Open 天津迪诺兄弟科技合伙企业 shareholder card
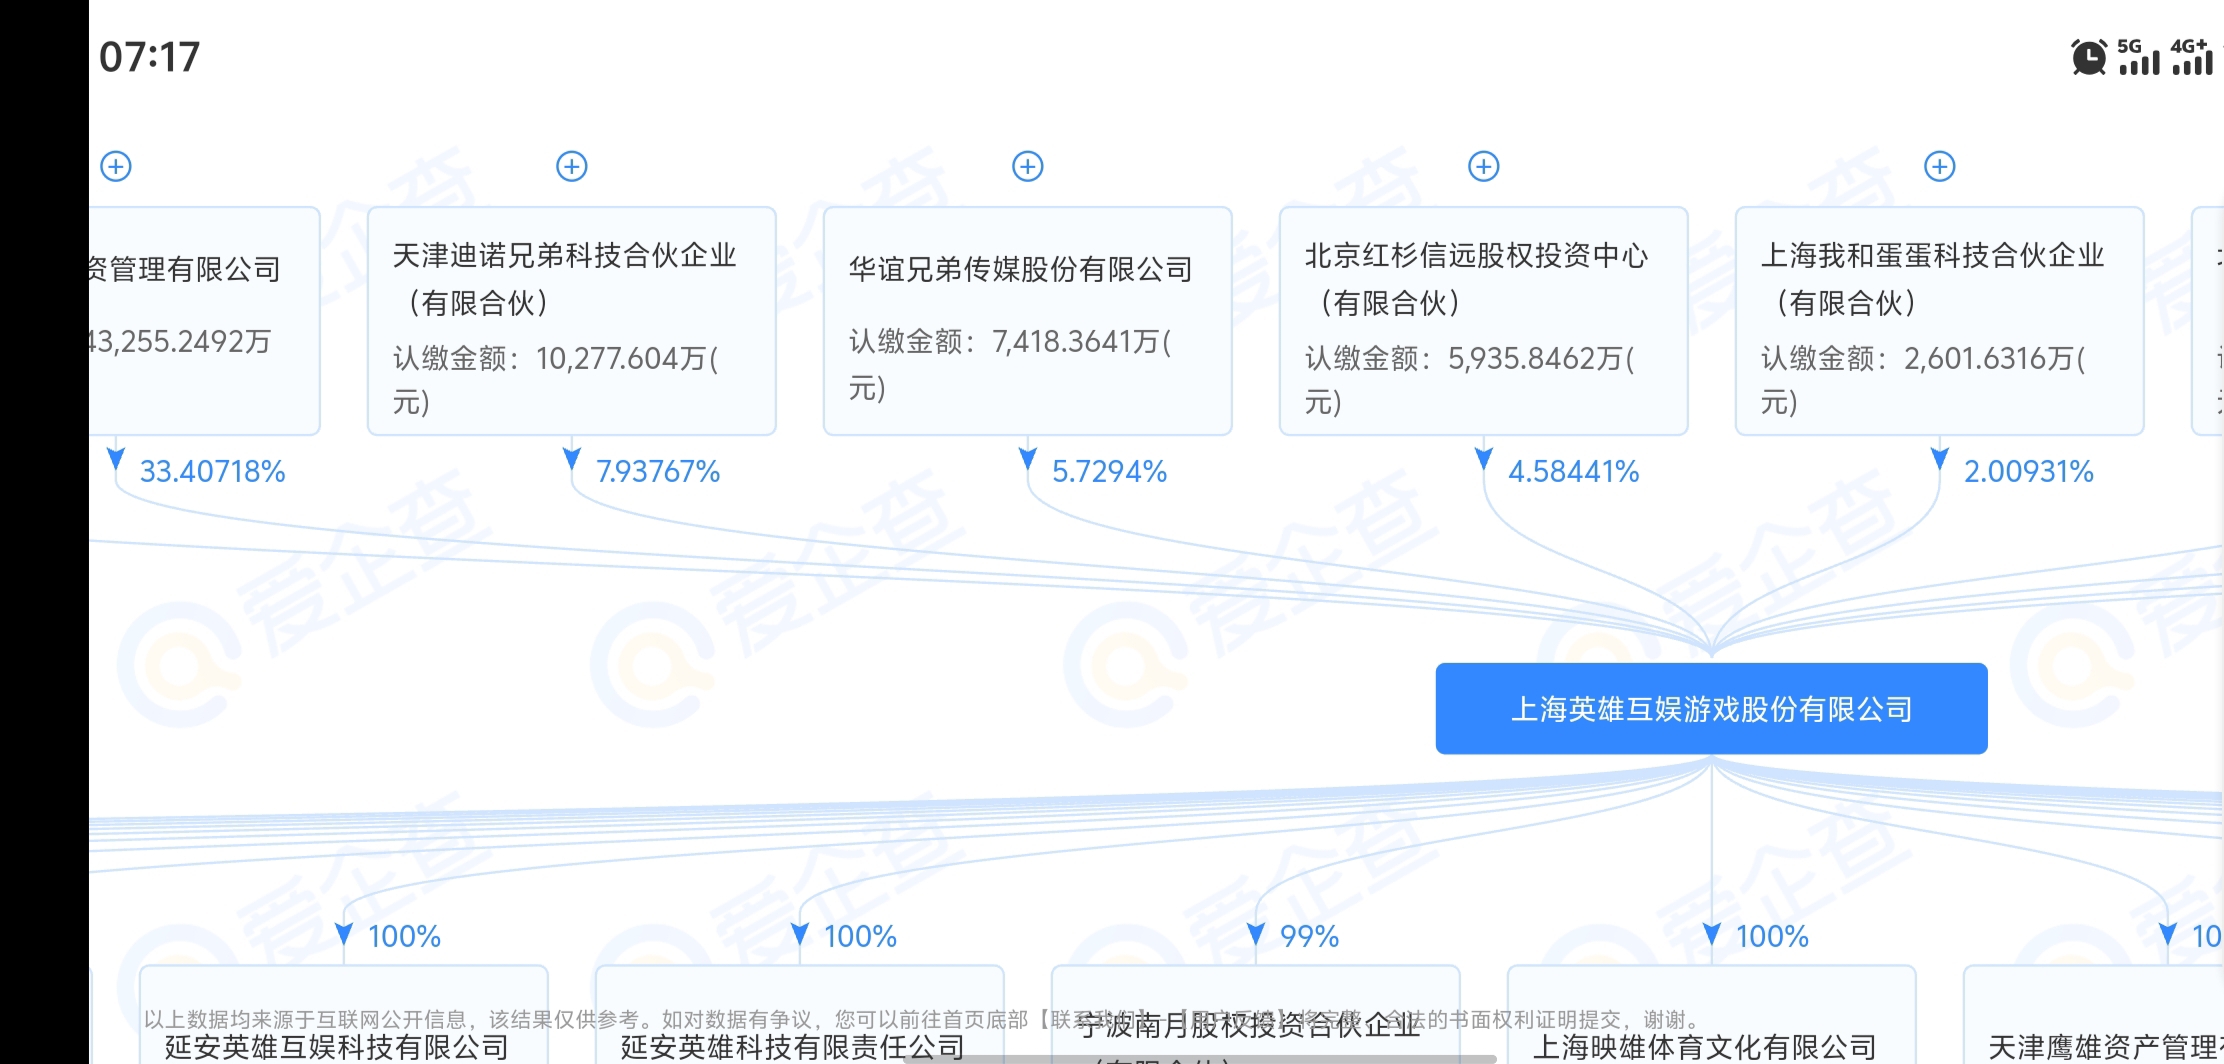 [x=572, y=321]
